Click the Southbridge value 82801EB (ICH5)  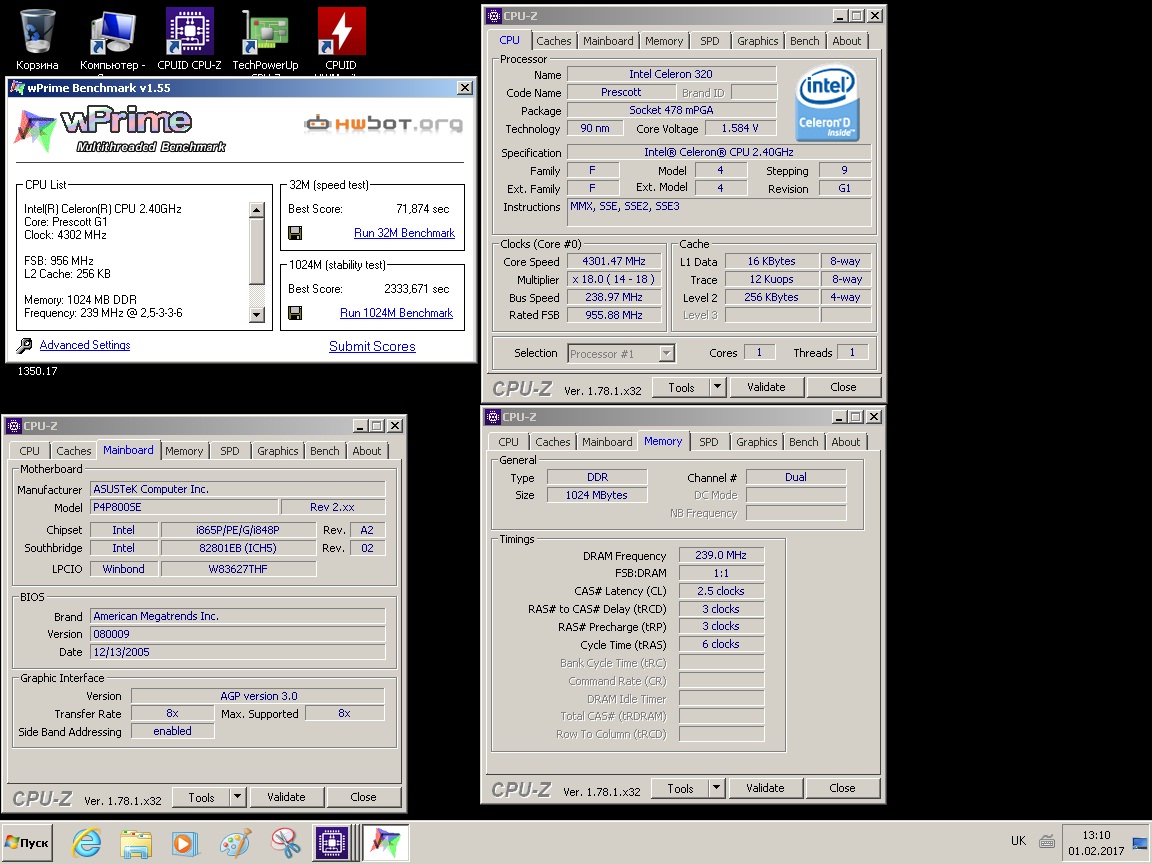(238, 548)
